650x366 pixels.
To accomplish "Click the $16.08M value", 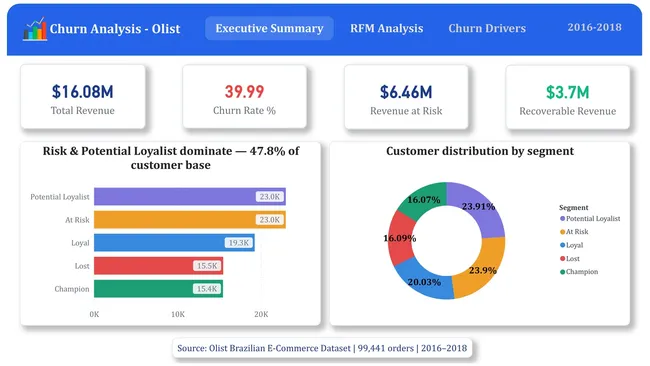I will (x=82, y=92).
